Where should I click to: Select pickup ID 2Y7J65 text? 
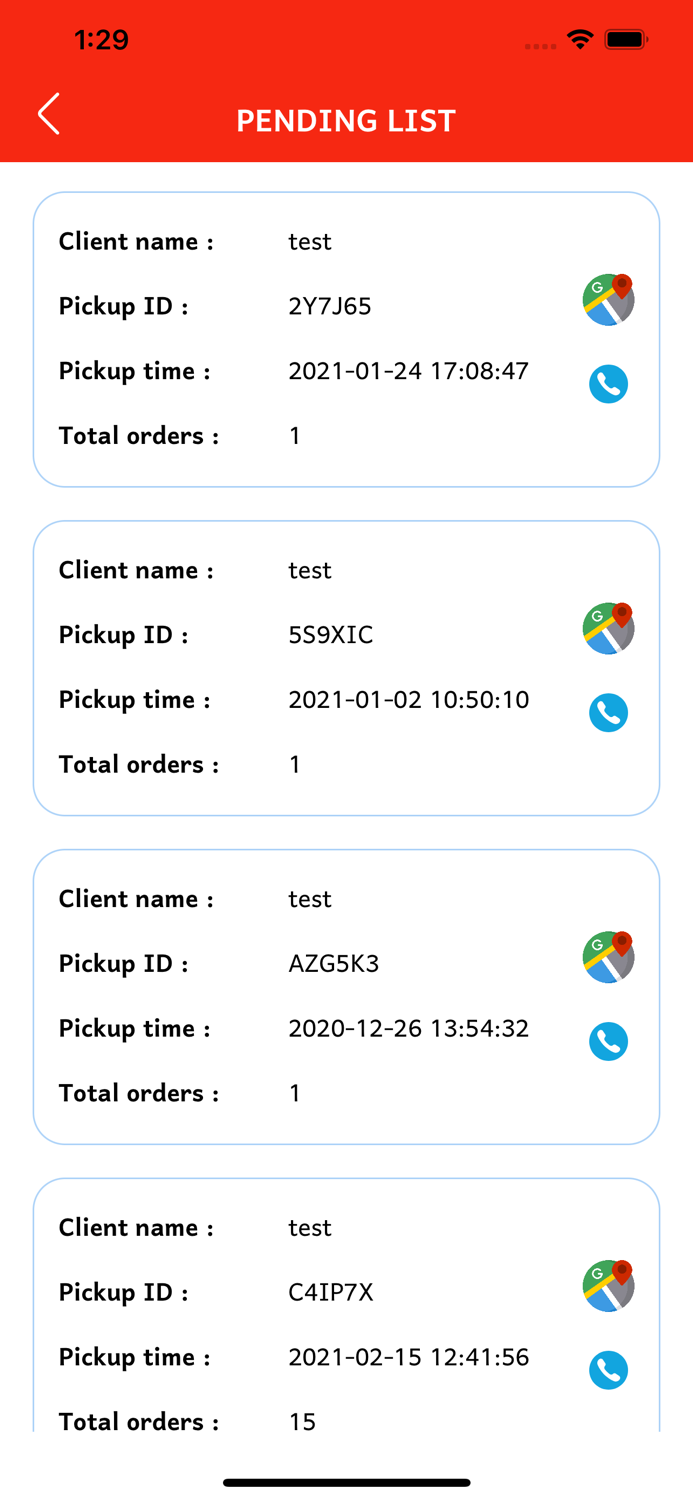click(x=330, y=306)
